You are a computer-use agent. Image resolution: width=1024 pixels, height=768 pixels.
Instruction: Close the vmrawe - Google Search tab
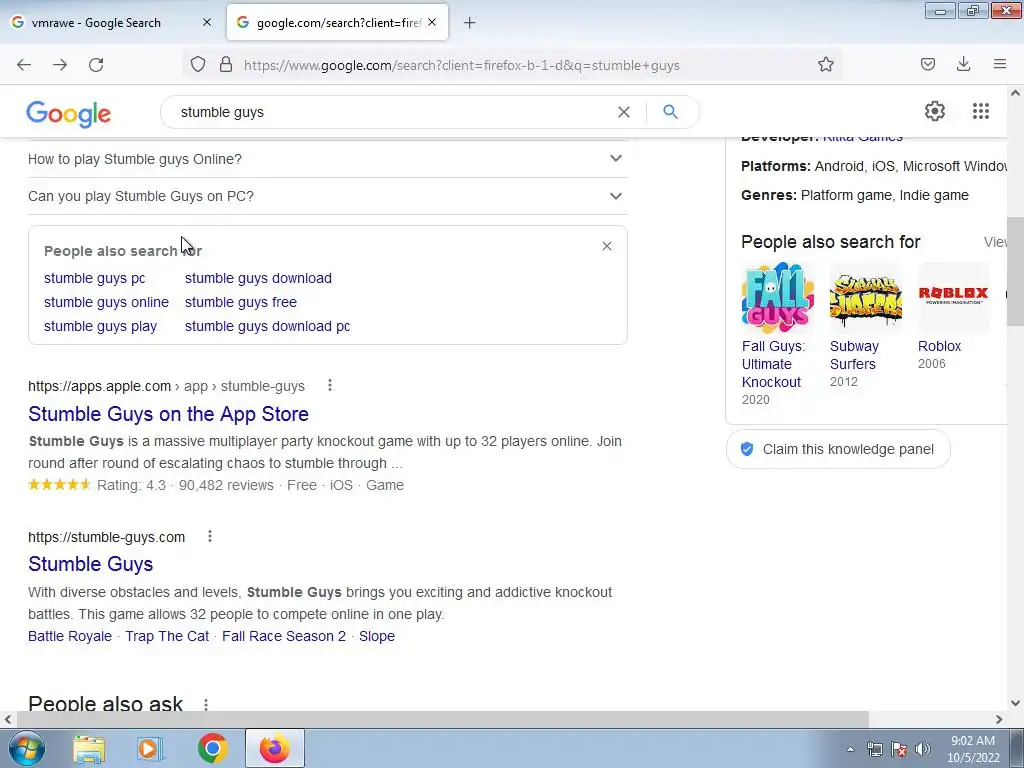point(207,22)
